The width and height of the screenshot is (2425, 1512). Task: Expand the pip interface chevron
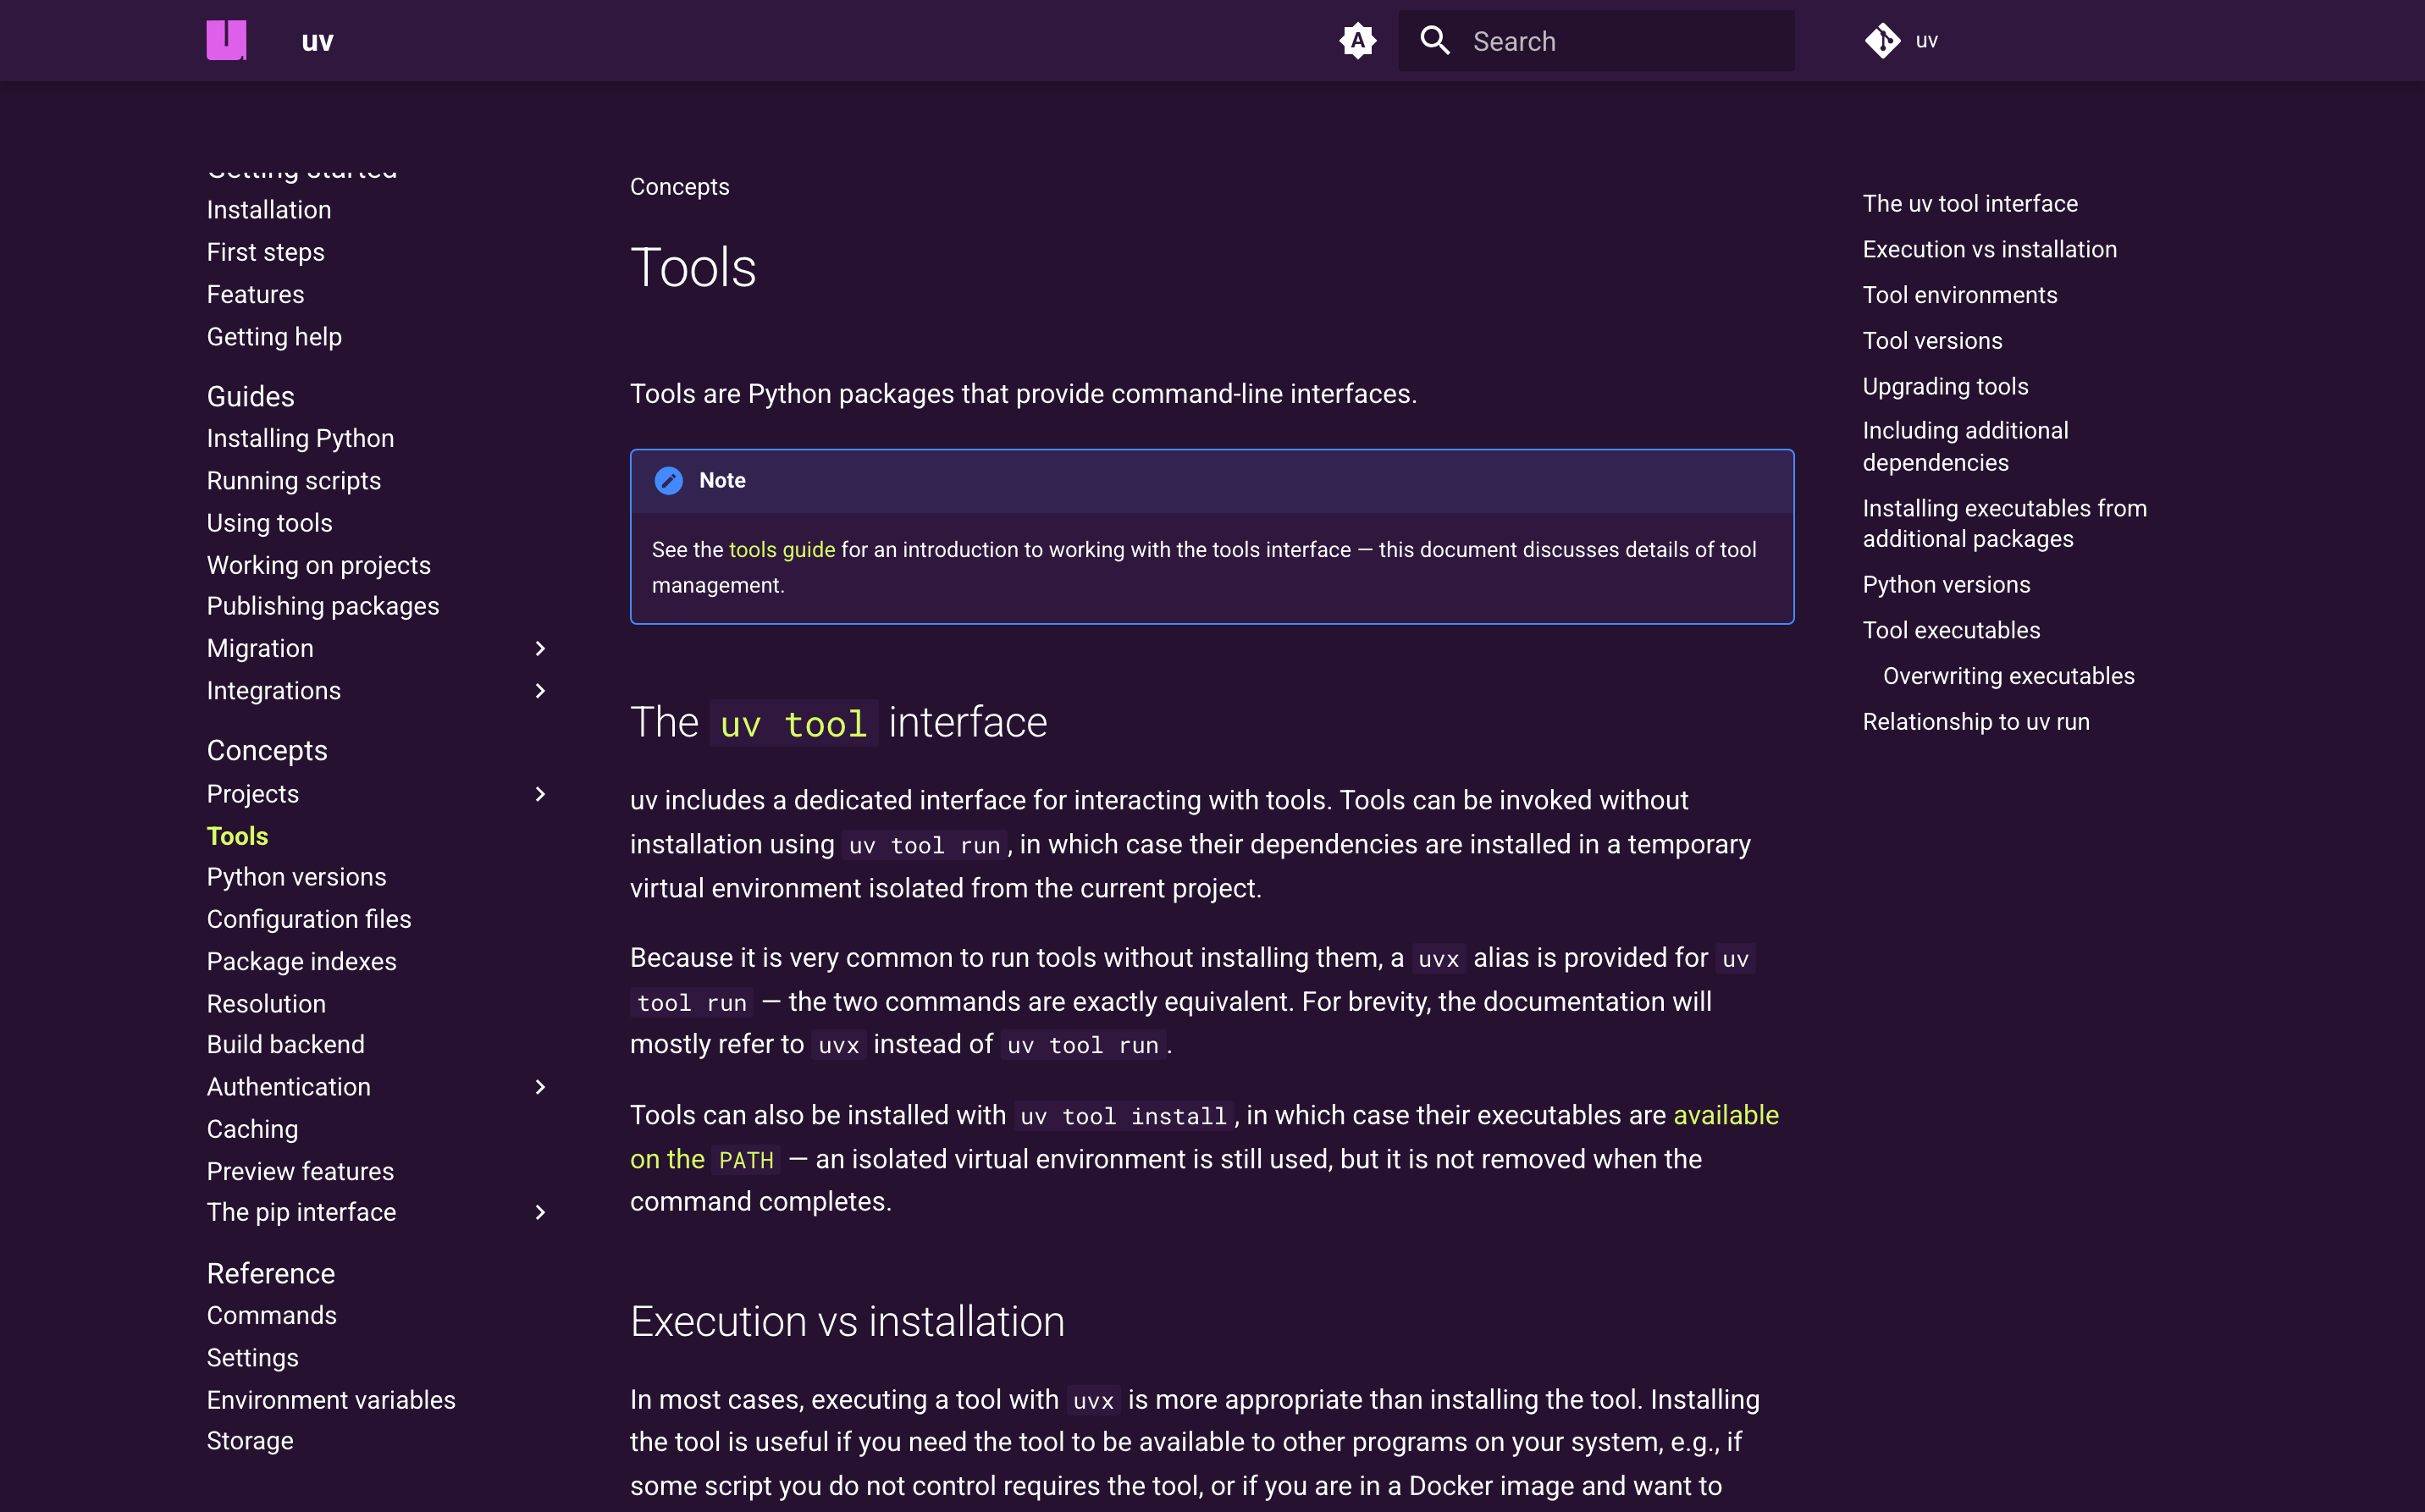[x=540, y=1212]
